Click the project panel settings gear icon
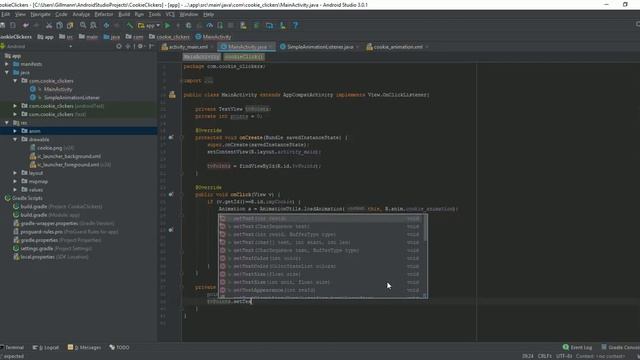This screenshot has height=360, width=640. point(140,47)
